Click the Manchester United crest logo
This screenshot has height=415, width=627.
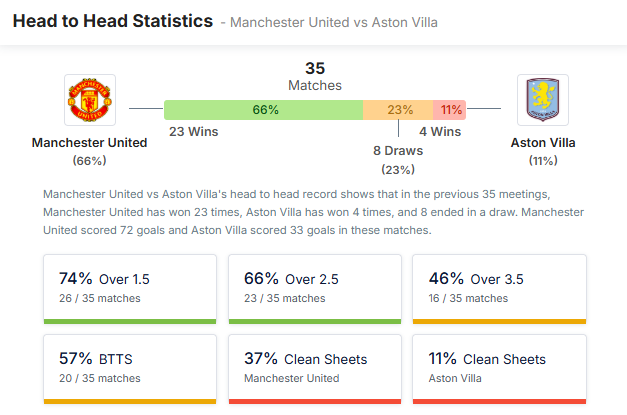[89, 100]
